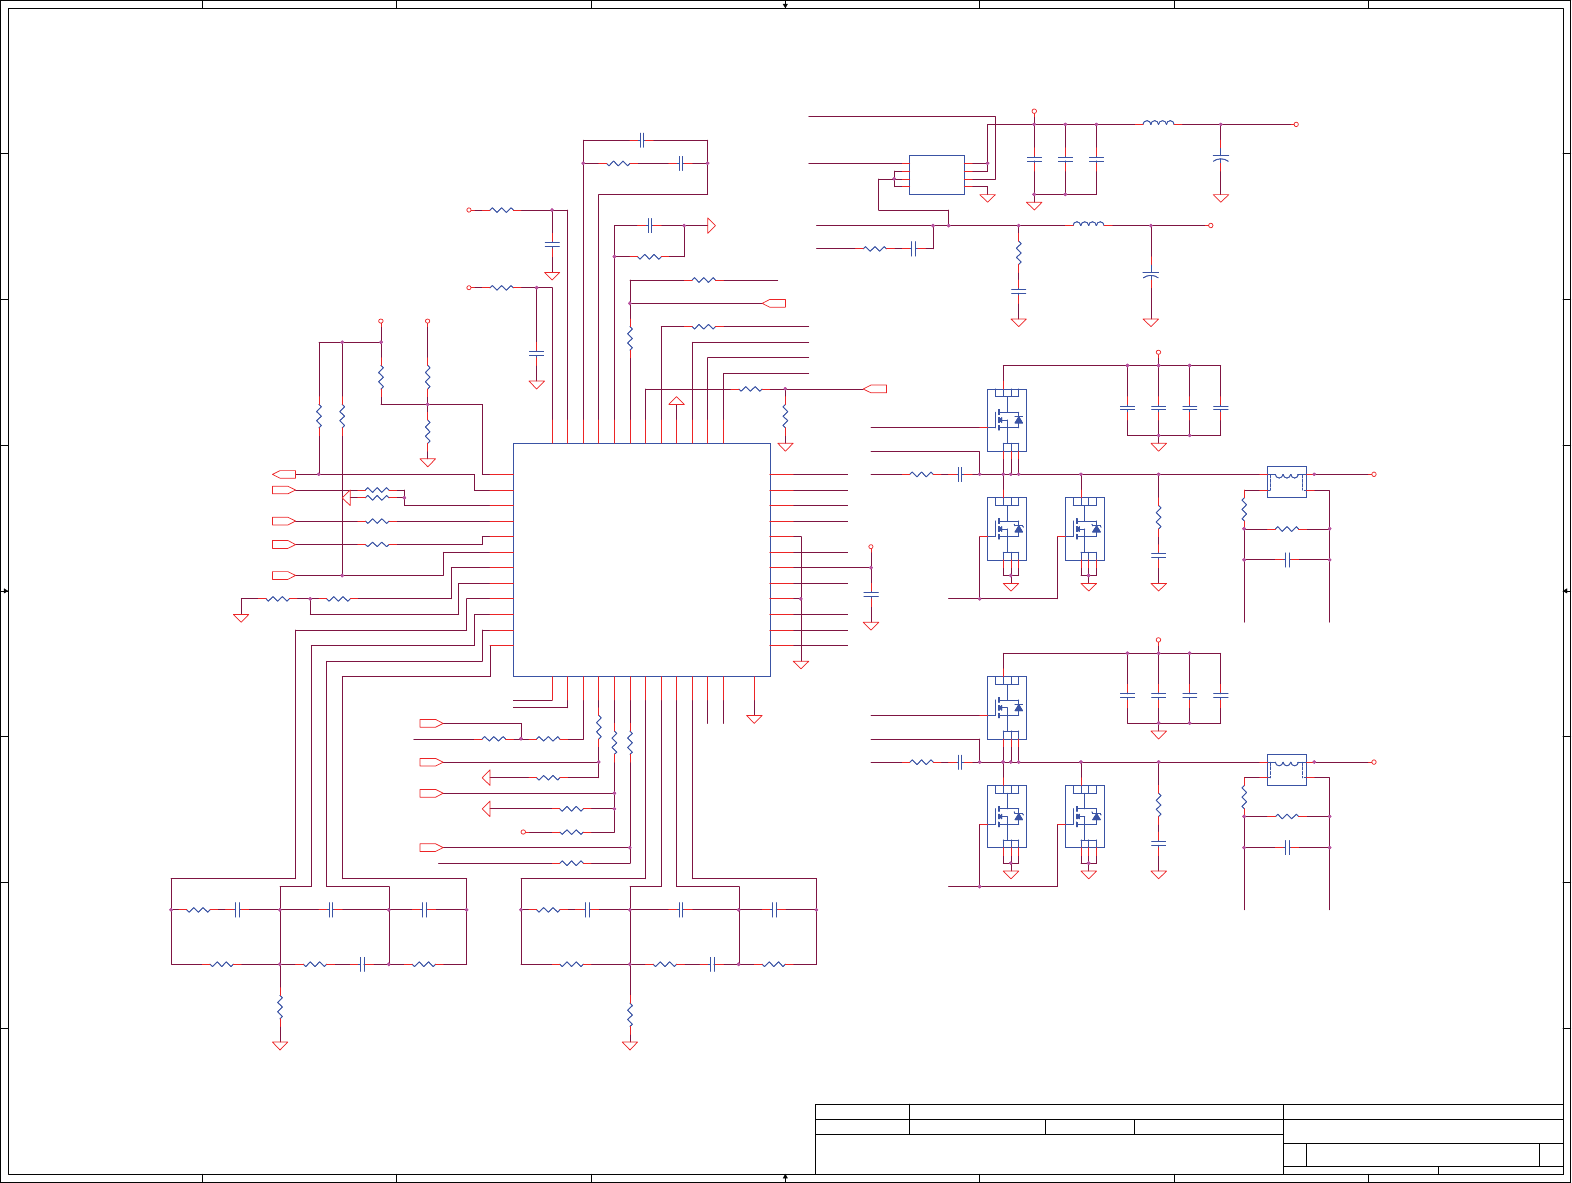This screenshot has width=1572, height=1183.
Task: Select the small IC block near top power rail
Action: click(x=936, y=175)
